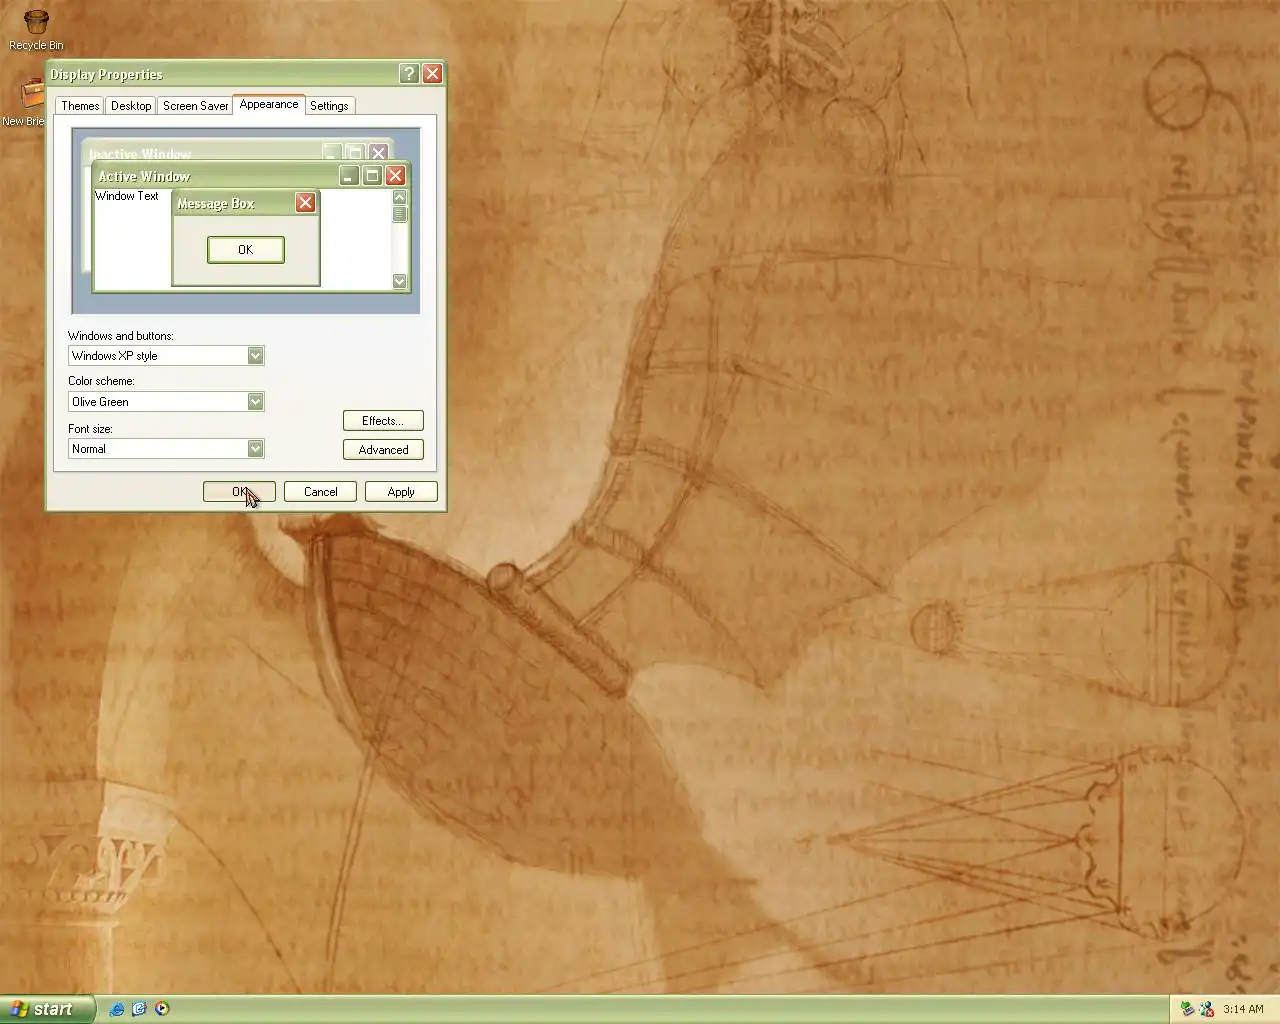Screen dimensions: 1280x1024
Task: Click the Advanced button
Action: (x=383, y=450)
